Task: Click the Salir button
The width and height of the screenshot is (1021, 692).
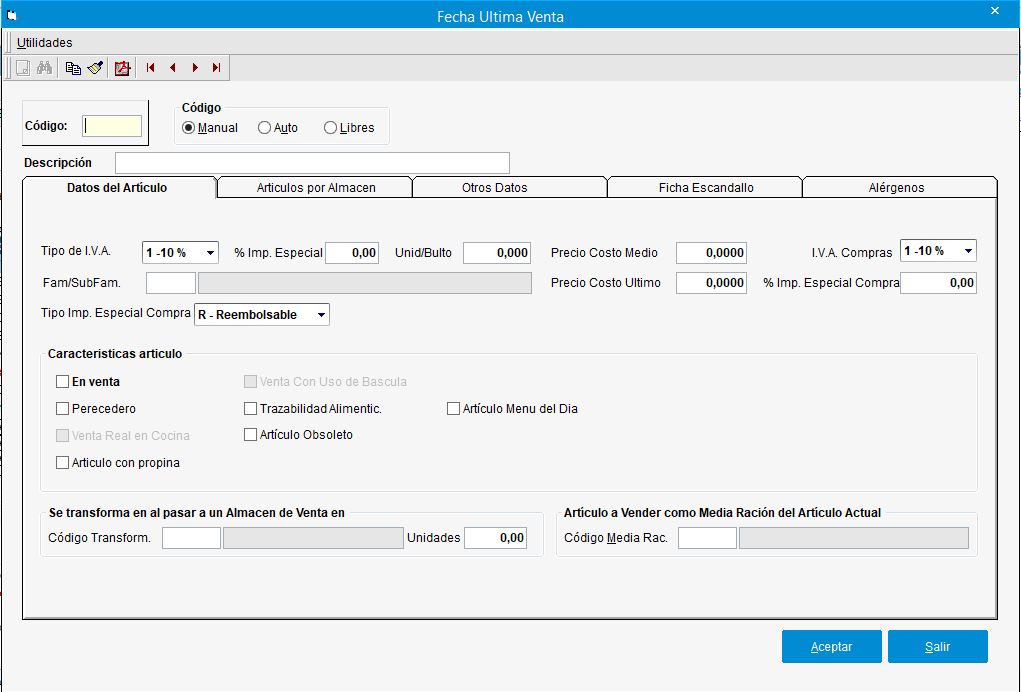Action: (x=938, y=646)
